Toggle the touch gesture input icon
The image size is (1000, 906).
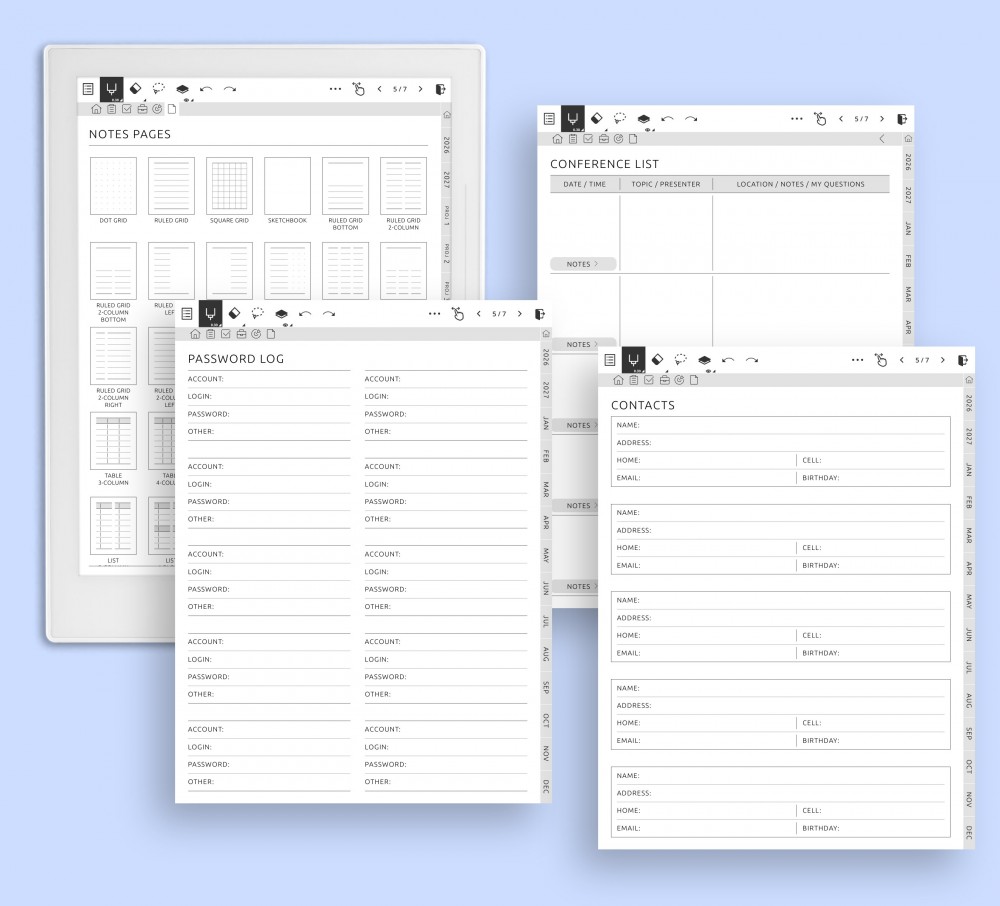click(x=458, y=314)
